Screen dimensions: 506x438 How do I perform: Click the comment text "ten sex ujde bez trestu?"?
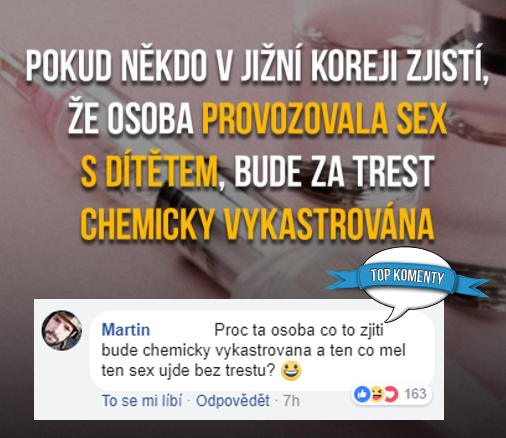pyautogui.click(x=188, y=371)
